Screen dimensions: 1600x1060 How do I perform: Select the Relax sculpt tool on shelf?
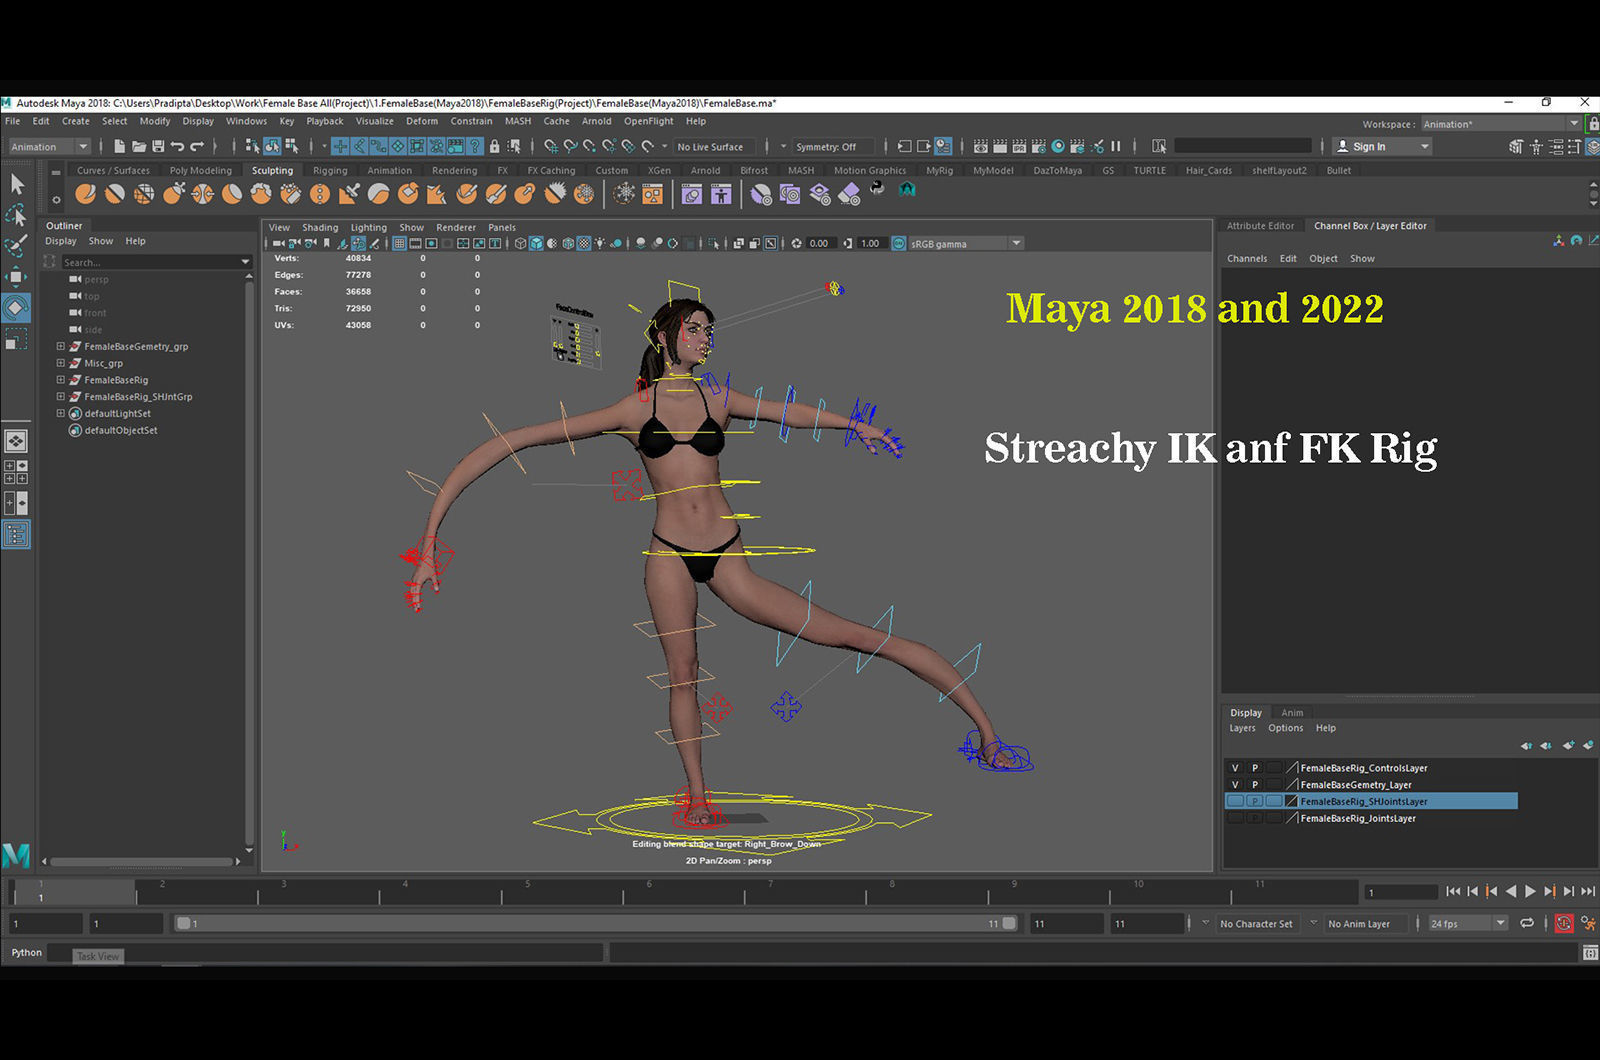(x=144, y=193)
